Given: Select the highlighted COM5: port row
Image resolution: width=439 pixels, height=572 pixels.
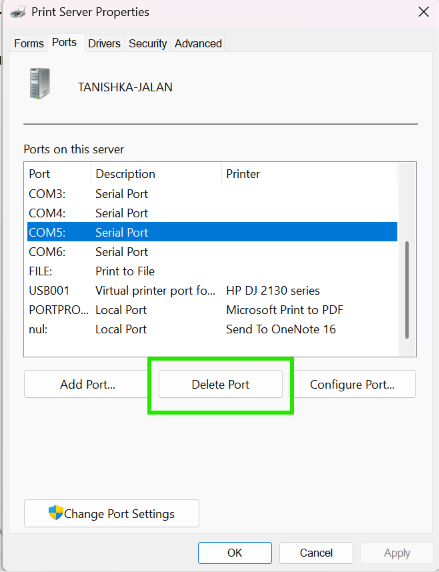Looking at the screenshot, I should click(x=212, y=232).
